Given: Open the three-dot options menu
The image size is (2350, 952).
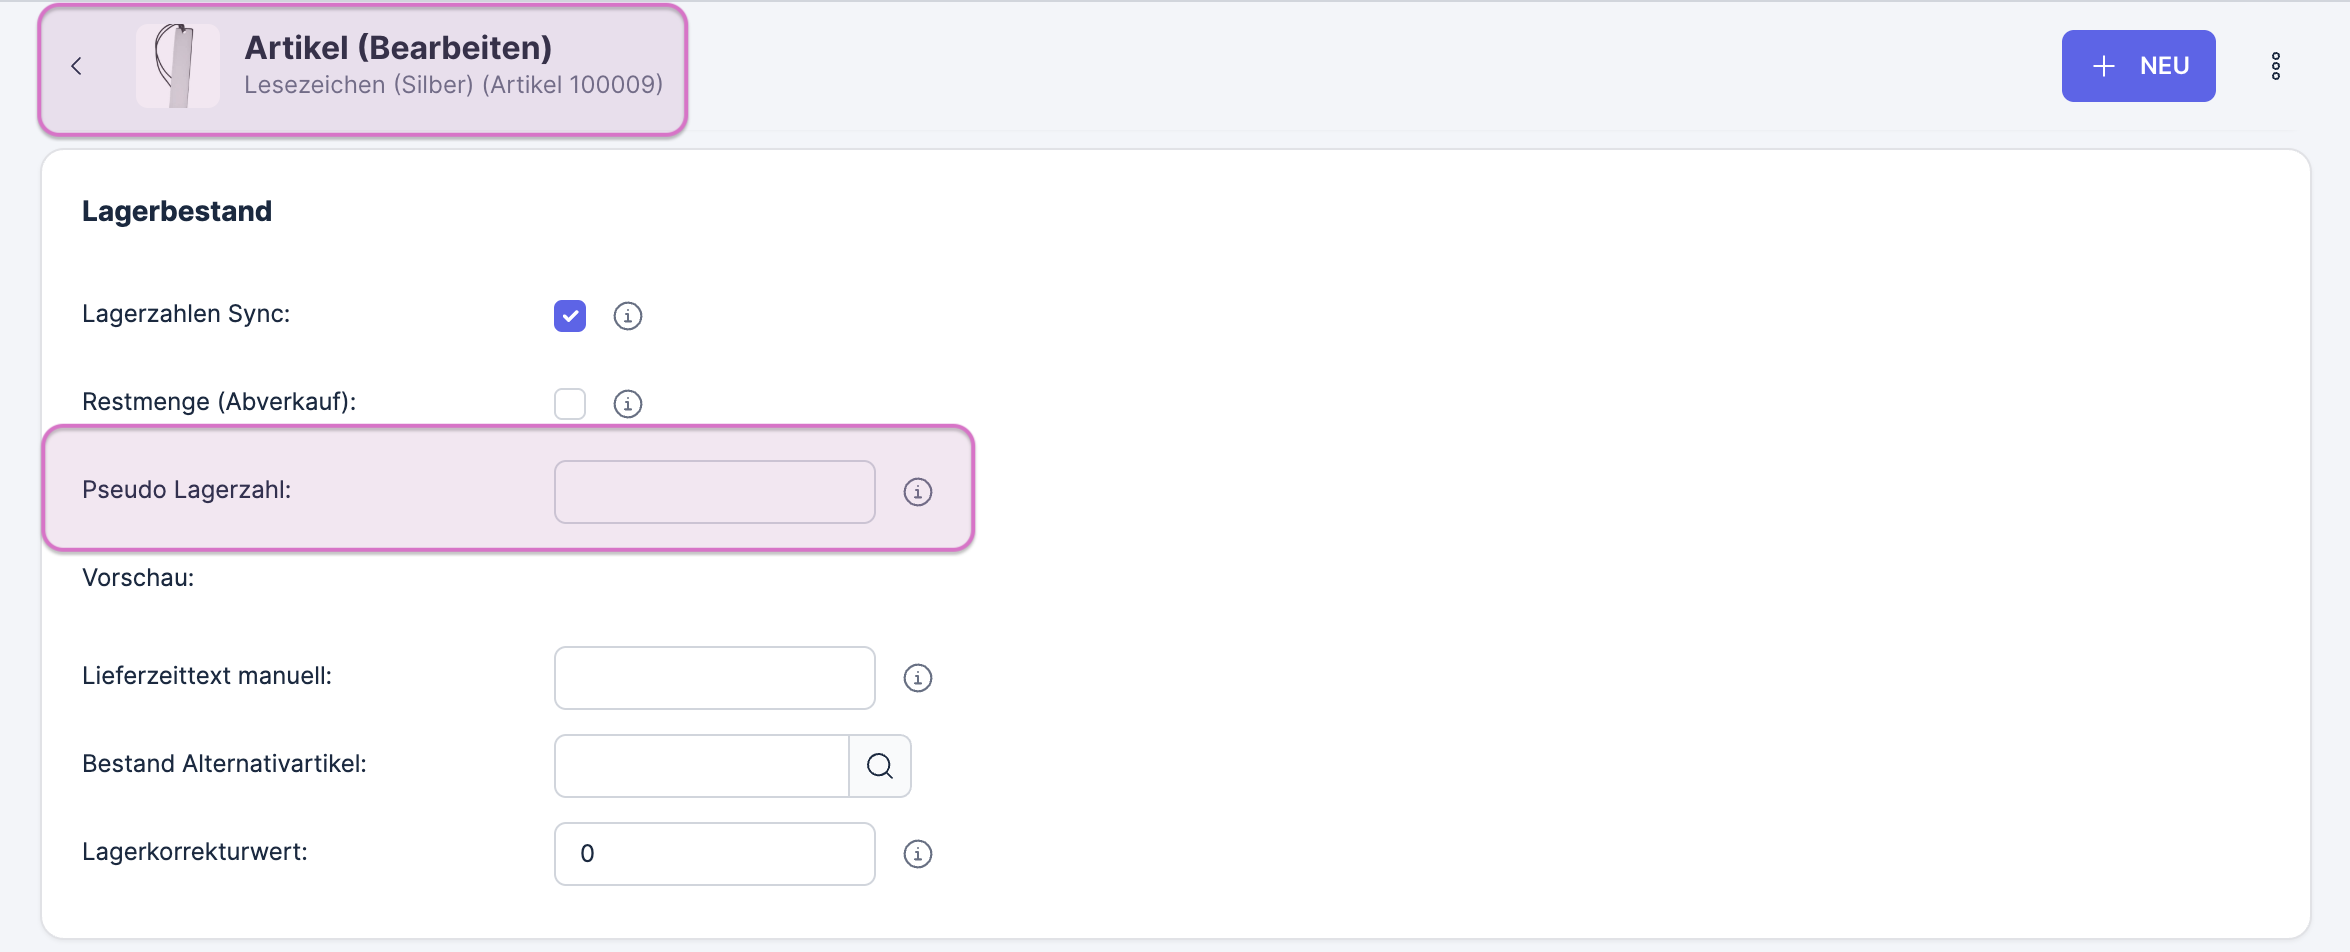Looking at the screenshot, I should pos(2275,66).
